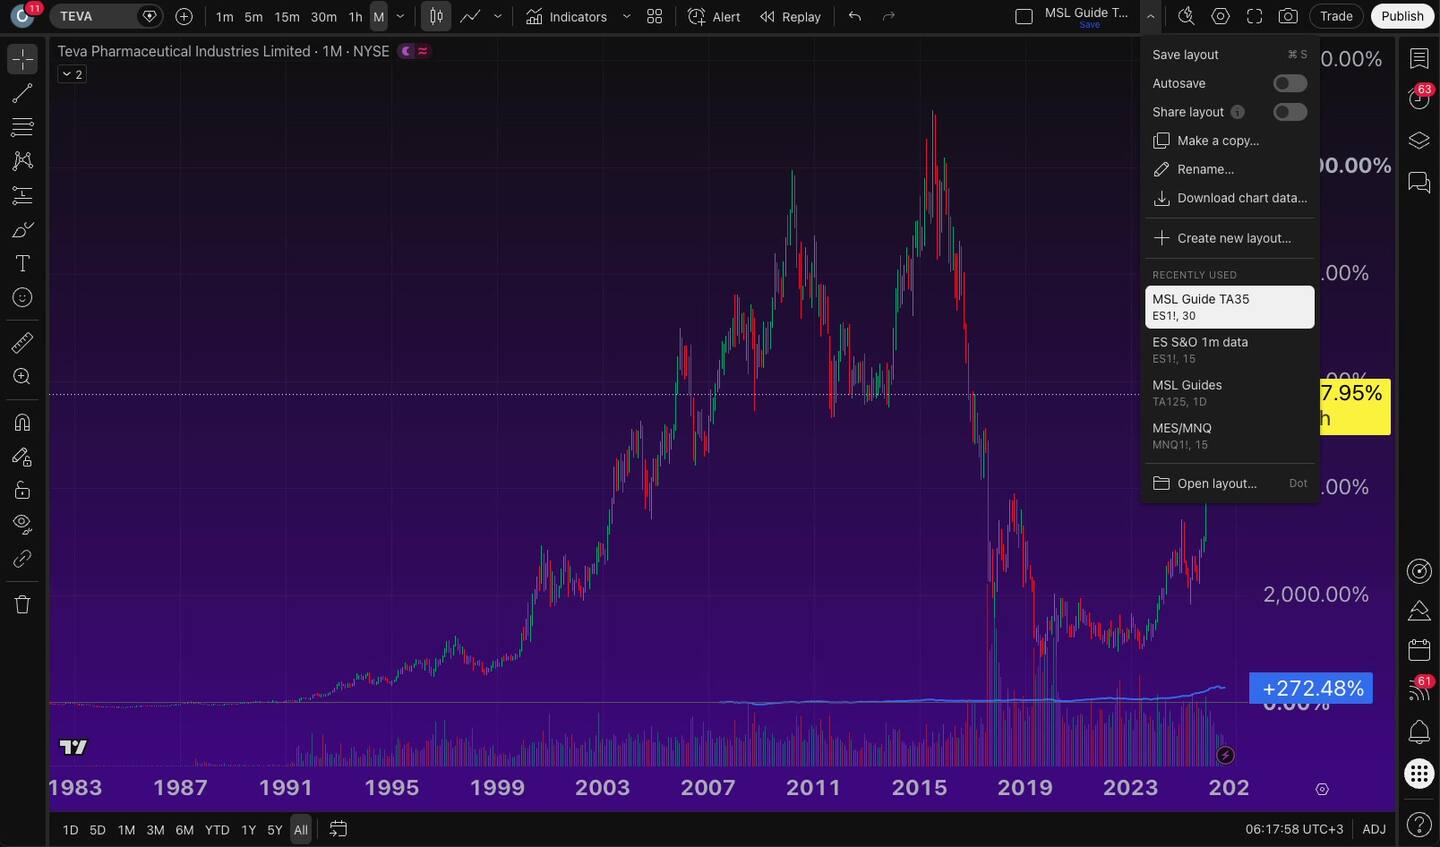Open the quick search icon
The image size is (1440, 847).
tap(1186, 16)
